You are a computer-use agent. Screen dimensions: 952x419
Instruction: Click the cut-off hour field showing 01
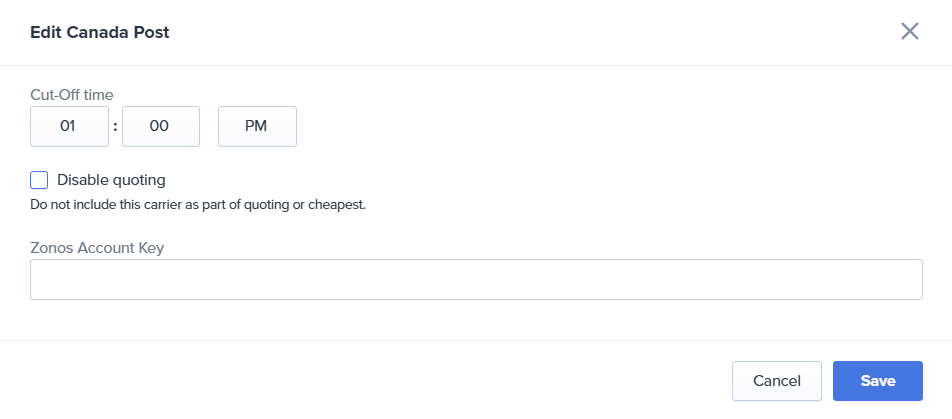click(69, 127)
